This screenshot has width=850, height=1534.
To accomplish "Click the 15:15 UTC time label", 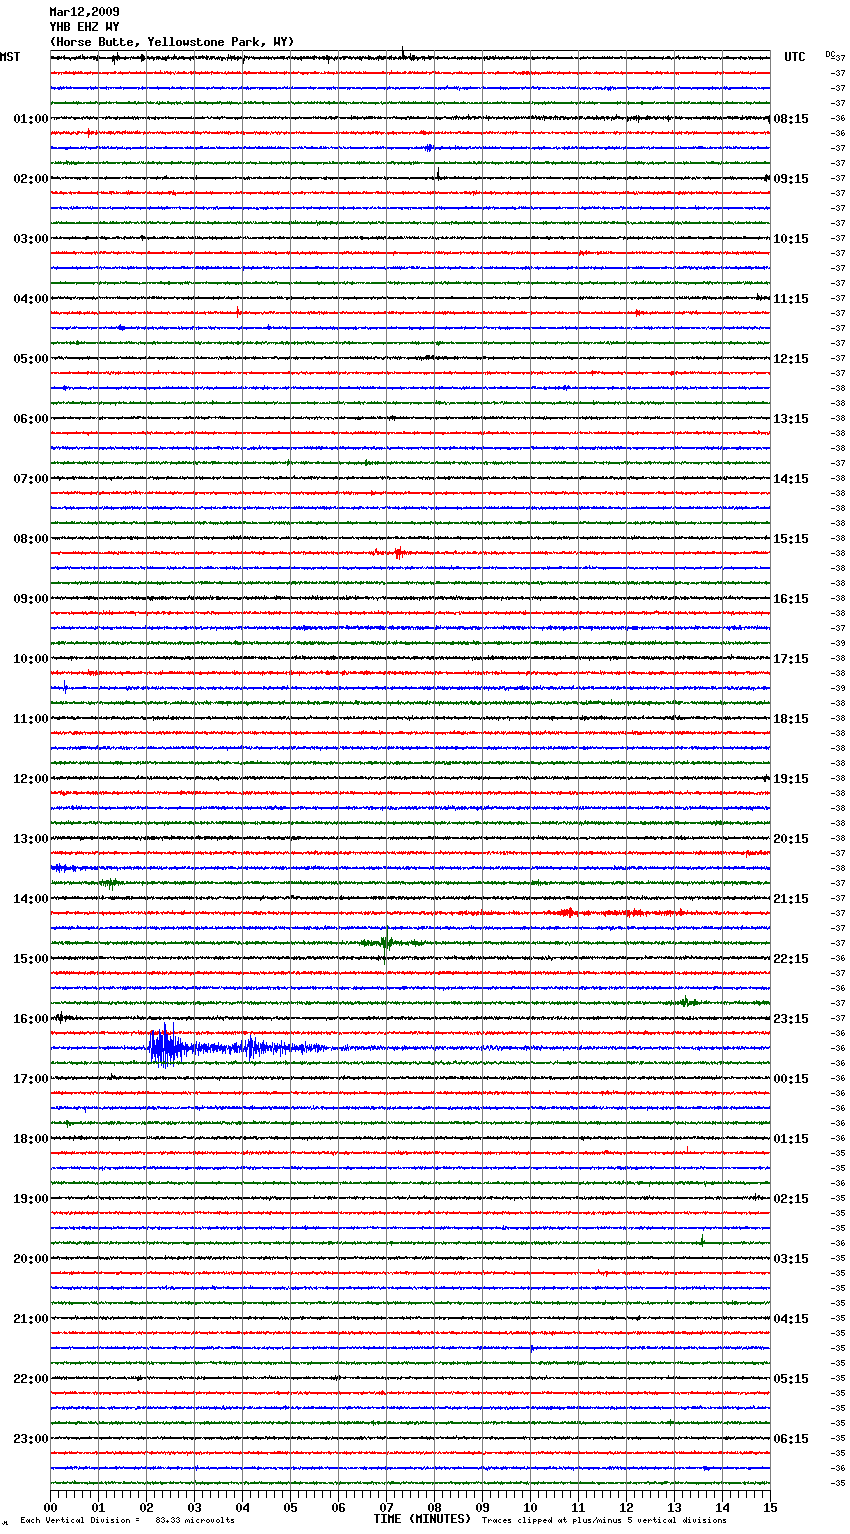I will point(791,539).
